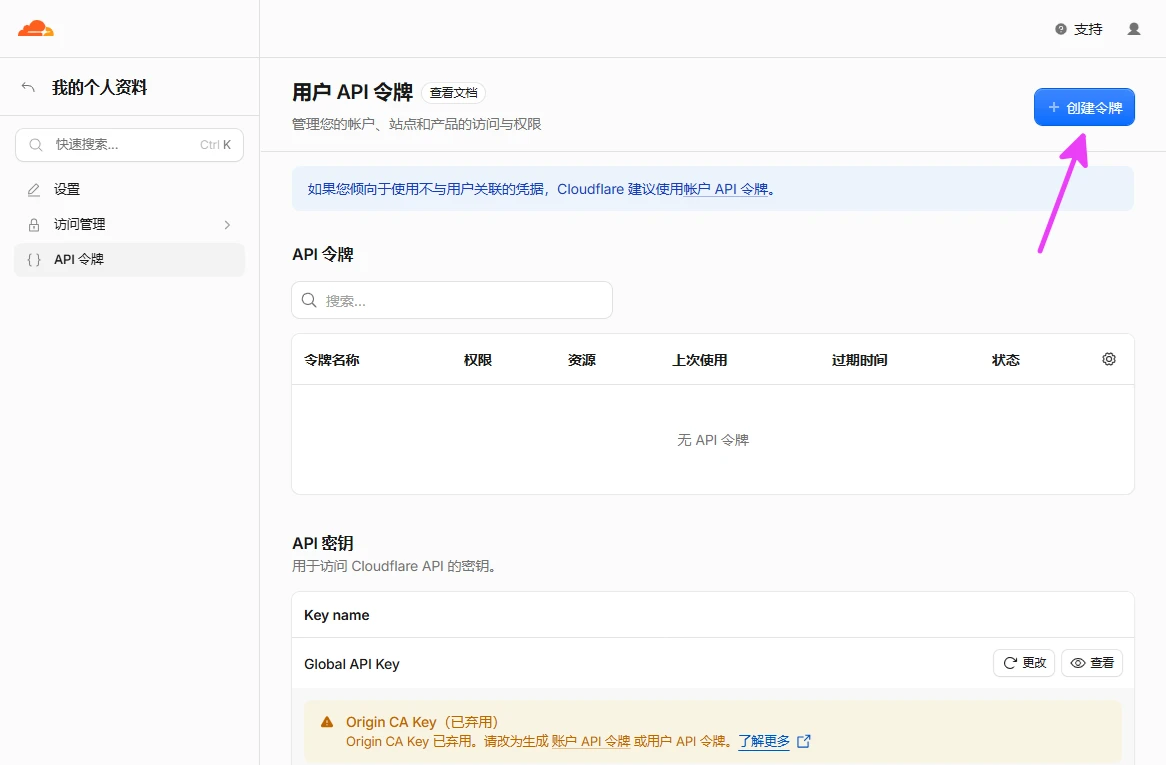Click the magnifier in the token search field
Viewport: 1166px width, 765px height.
[x=309, y=300]
